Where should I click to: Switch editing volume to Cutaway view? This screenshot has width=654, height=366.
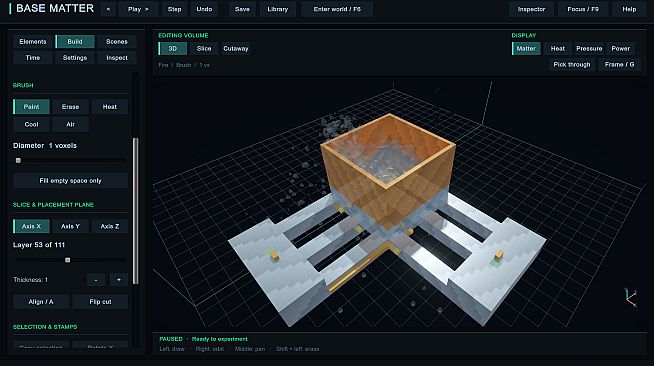pos(236,48)
